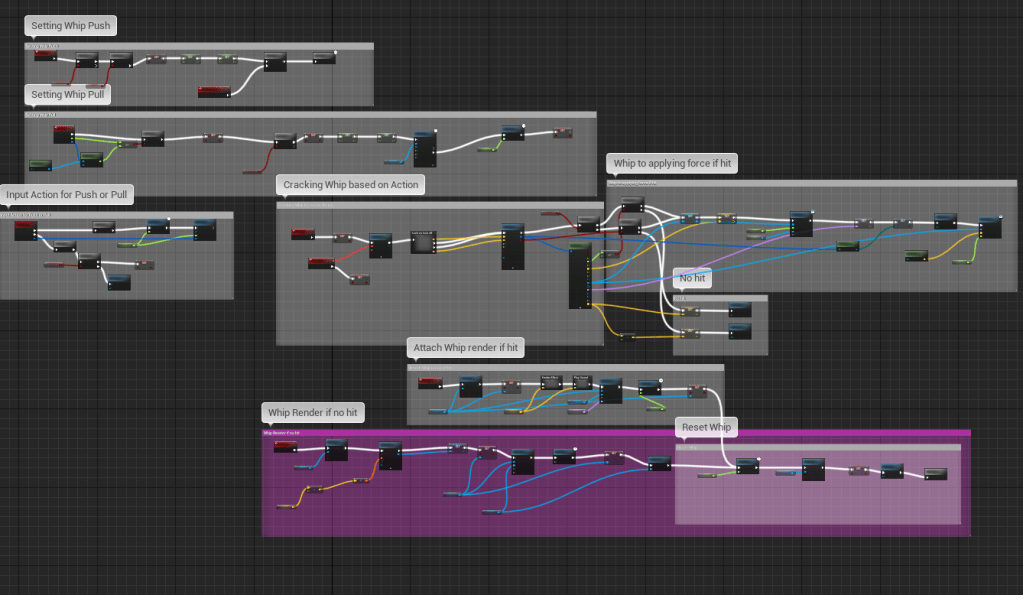1023x595 pixels.
Task: Select "Input Action for Push or Pull" bubble
Action: tap(67, 194)
